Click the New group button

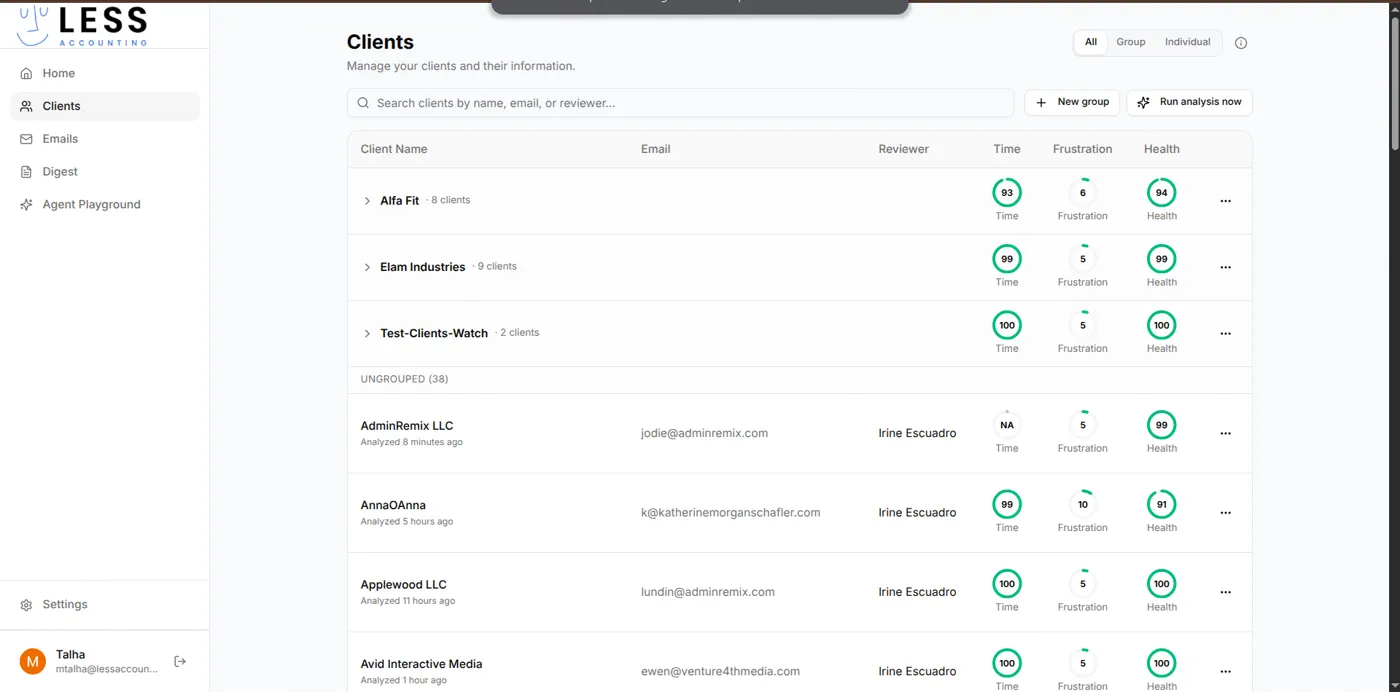(x=1072, y=102)
